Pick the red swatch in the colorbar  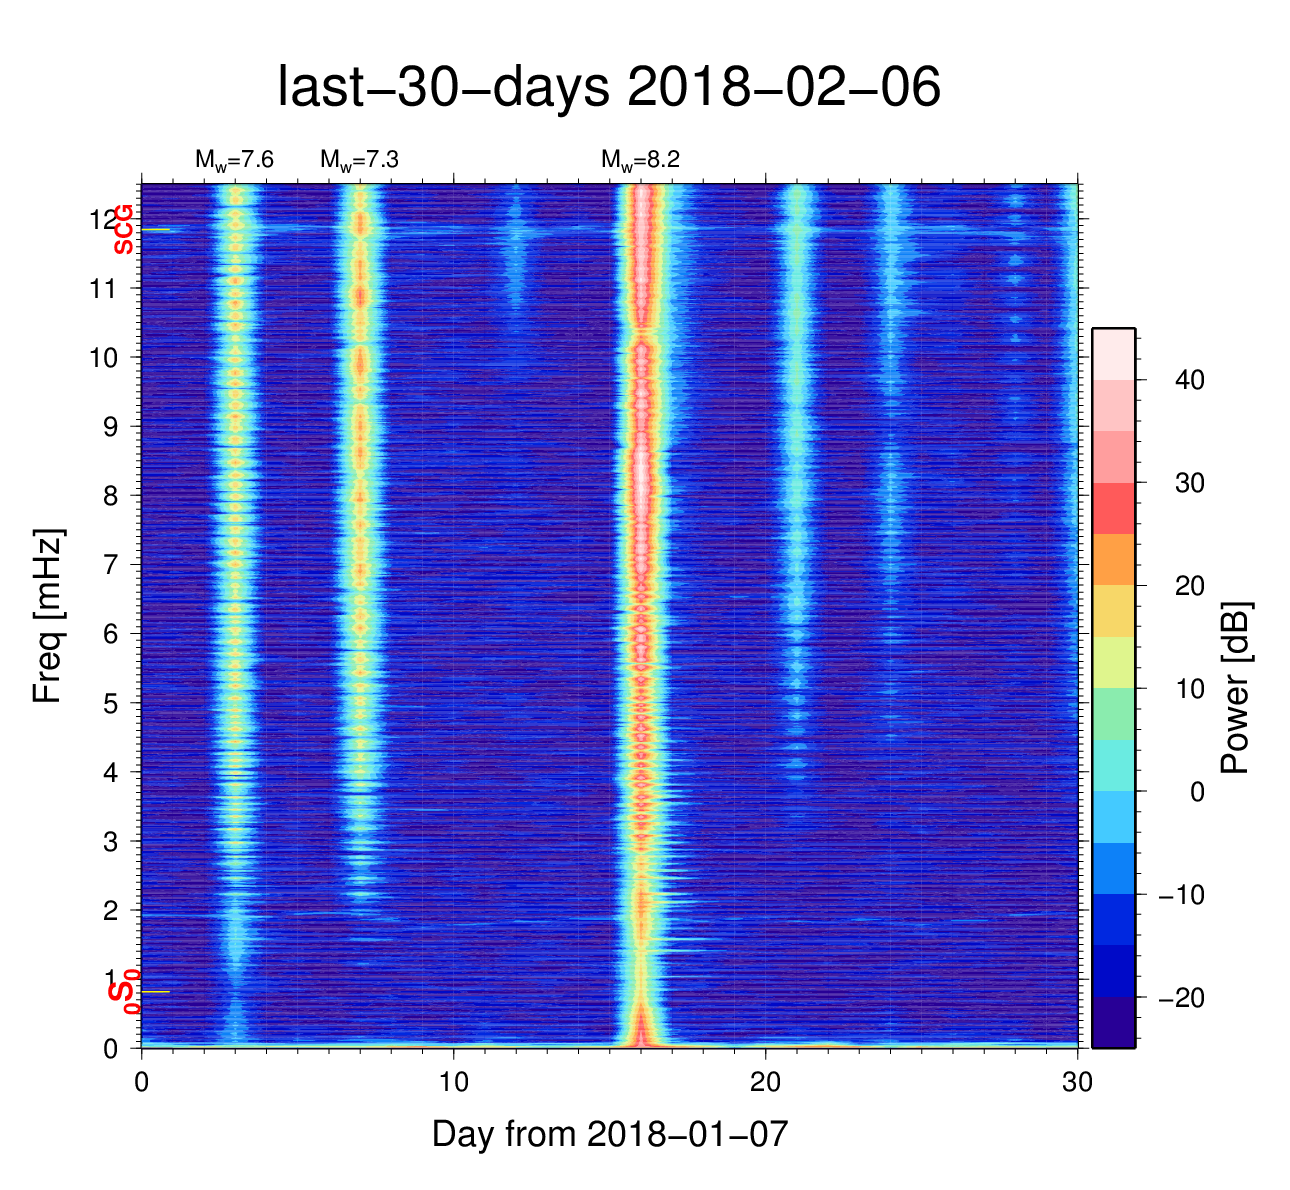point(1113,508)
